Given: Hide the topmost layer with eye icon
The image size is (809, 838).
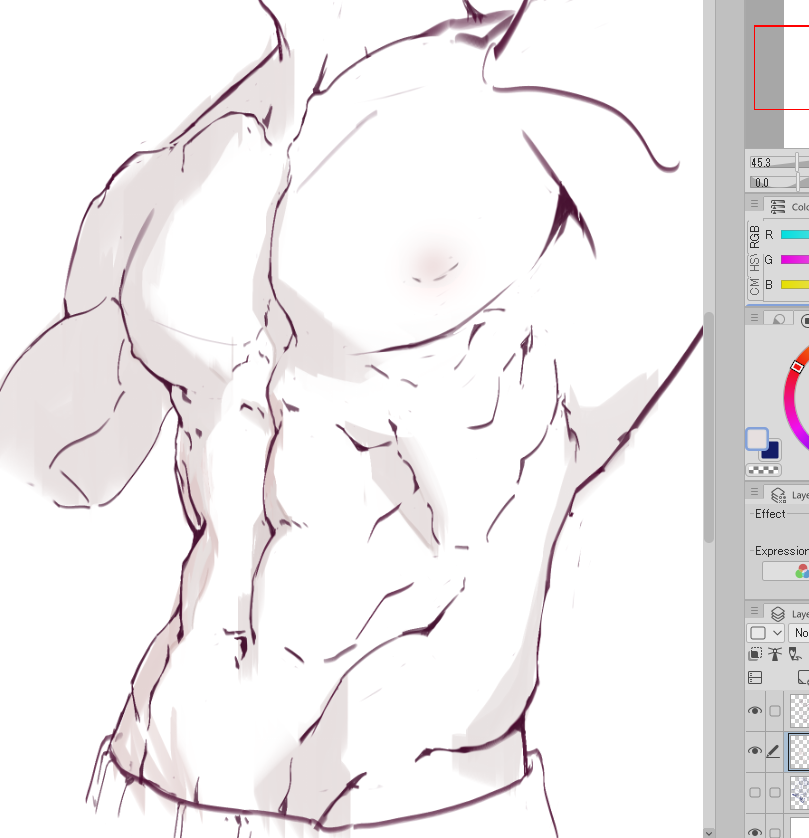Looking at the screenshot, I should (x=754, y=710).
